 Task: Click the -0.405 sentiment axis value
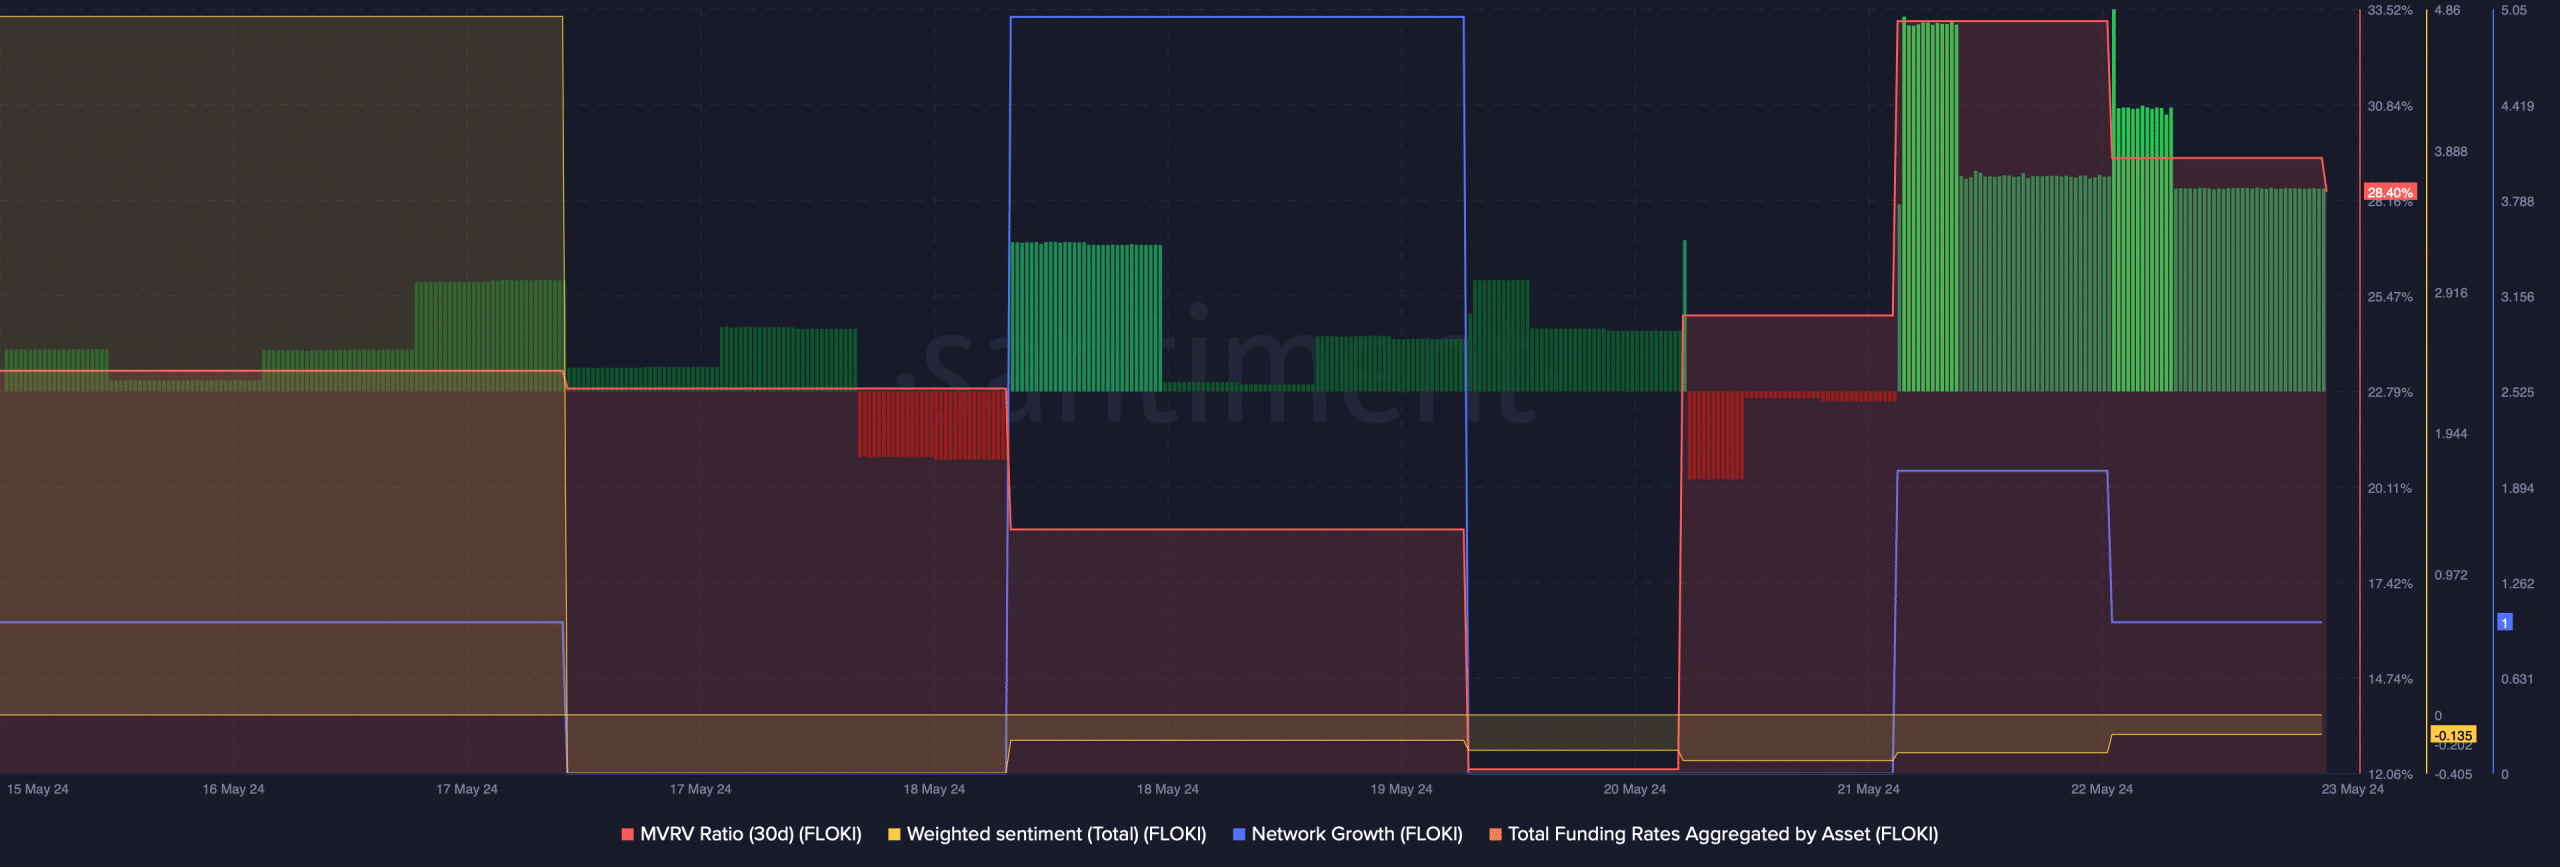pos(2453,774)
